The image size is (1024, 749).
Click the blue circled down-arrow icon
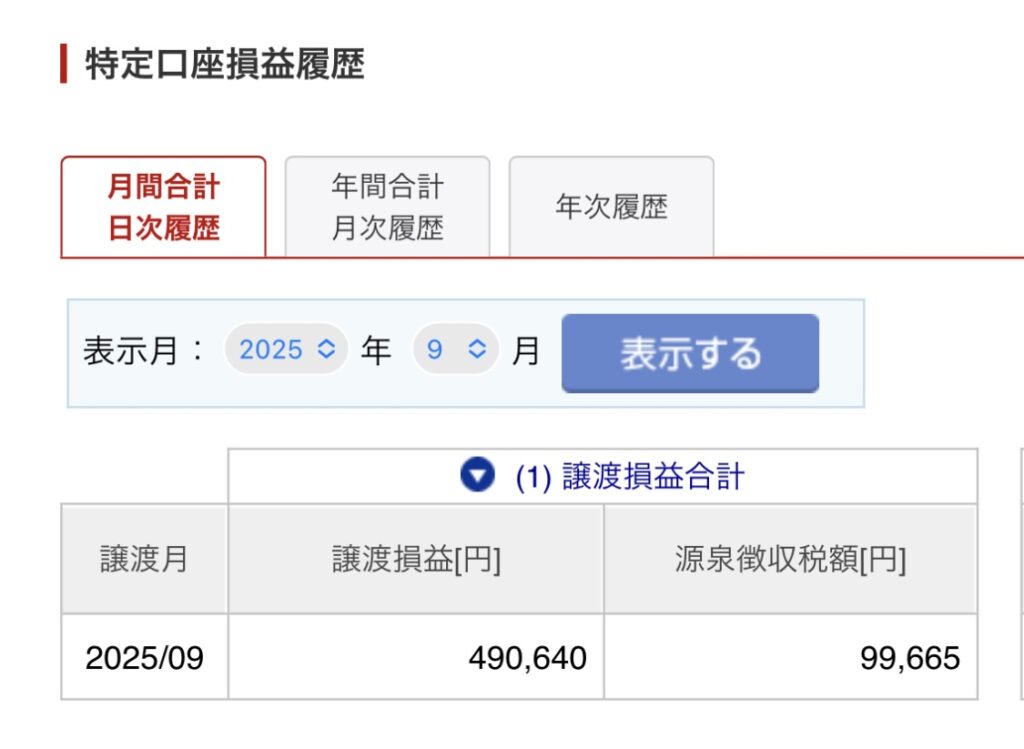[477, 477]
